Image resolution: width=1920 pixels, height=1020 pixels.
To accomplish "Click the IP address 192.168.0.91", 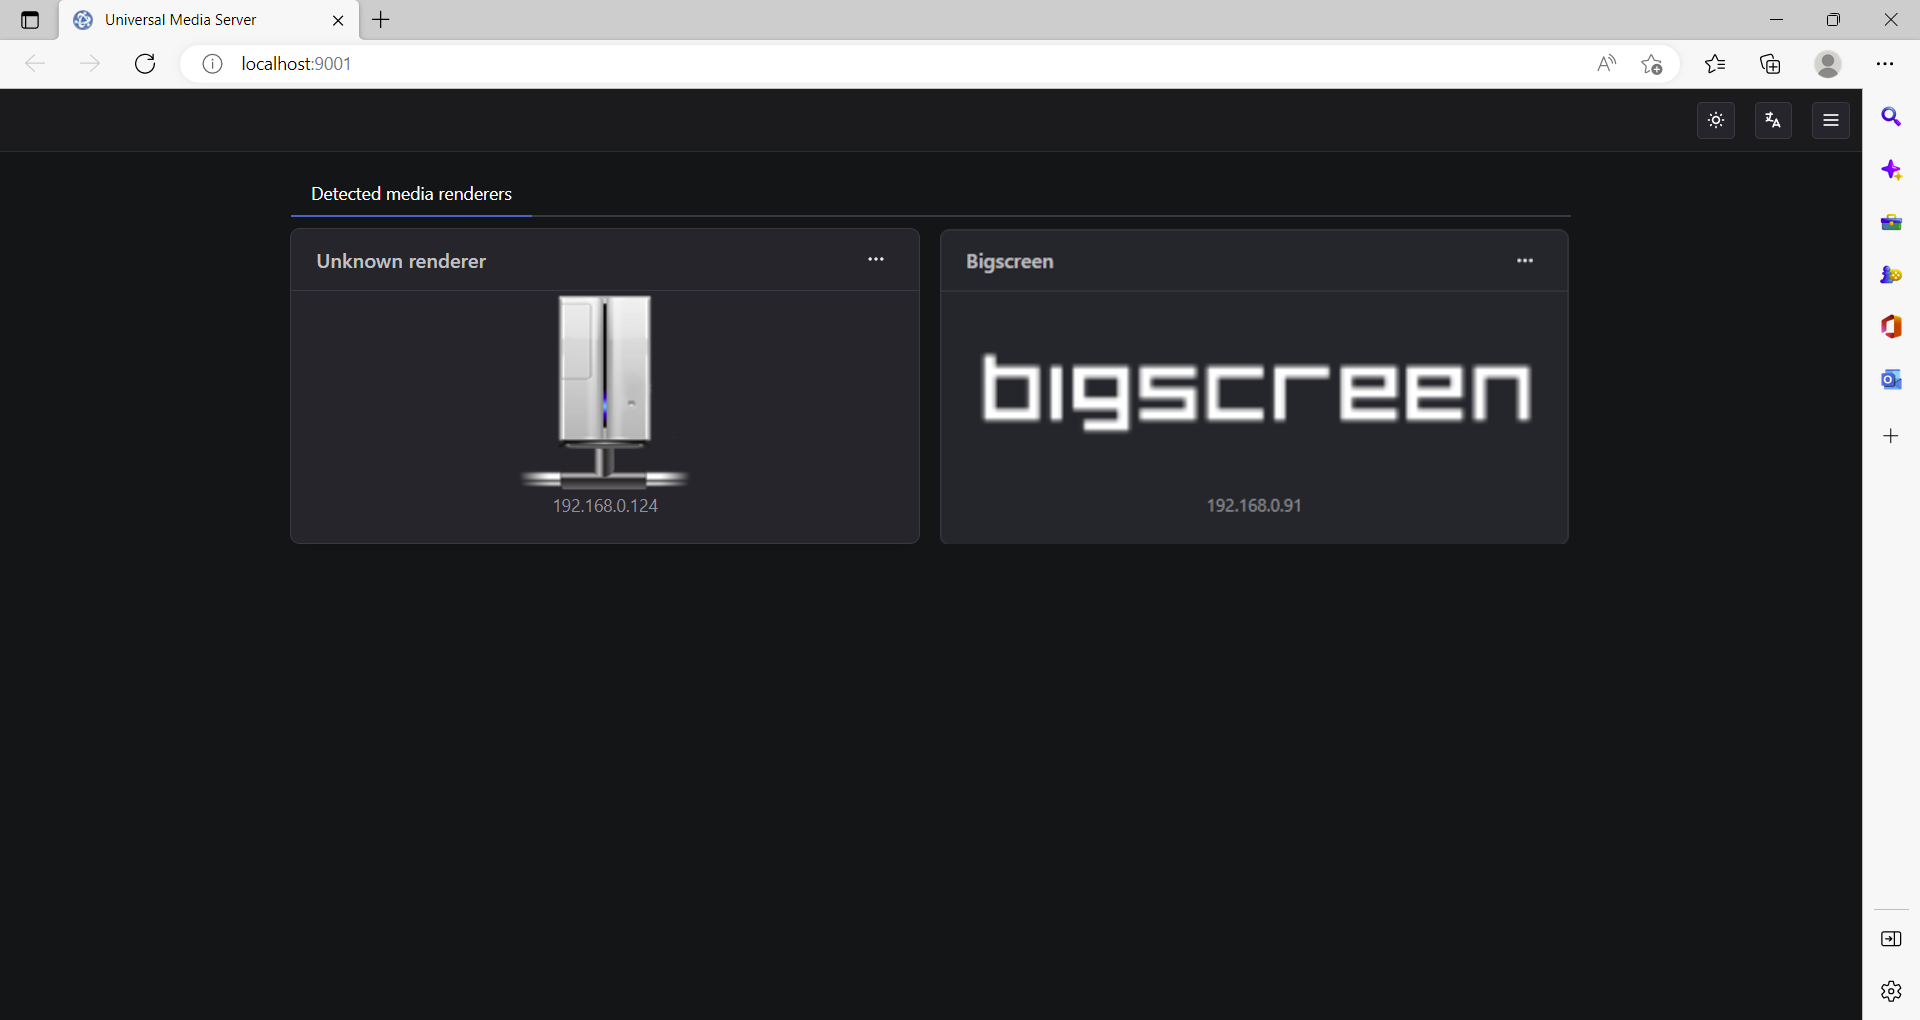I will [1254, 506].
